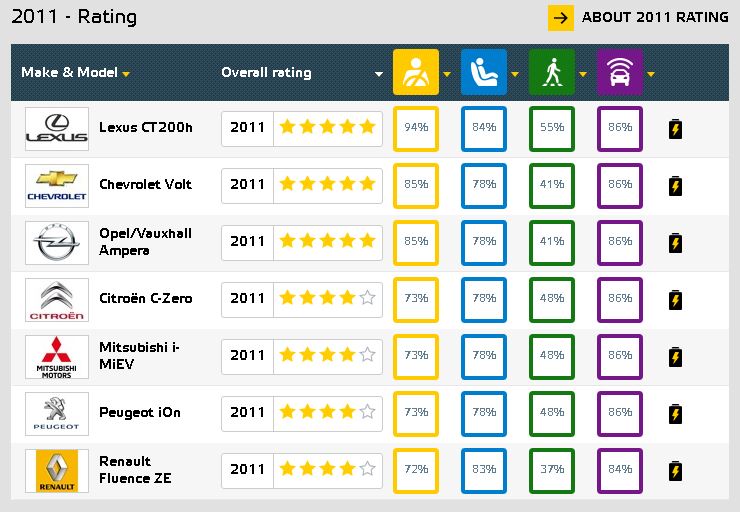Sort by Make & Model dropdown arrow
The image size is (740, 512).
pyautogui.click(x=126, y=74)
